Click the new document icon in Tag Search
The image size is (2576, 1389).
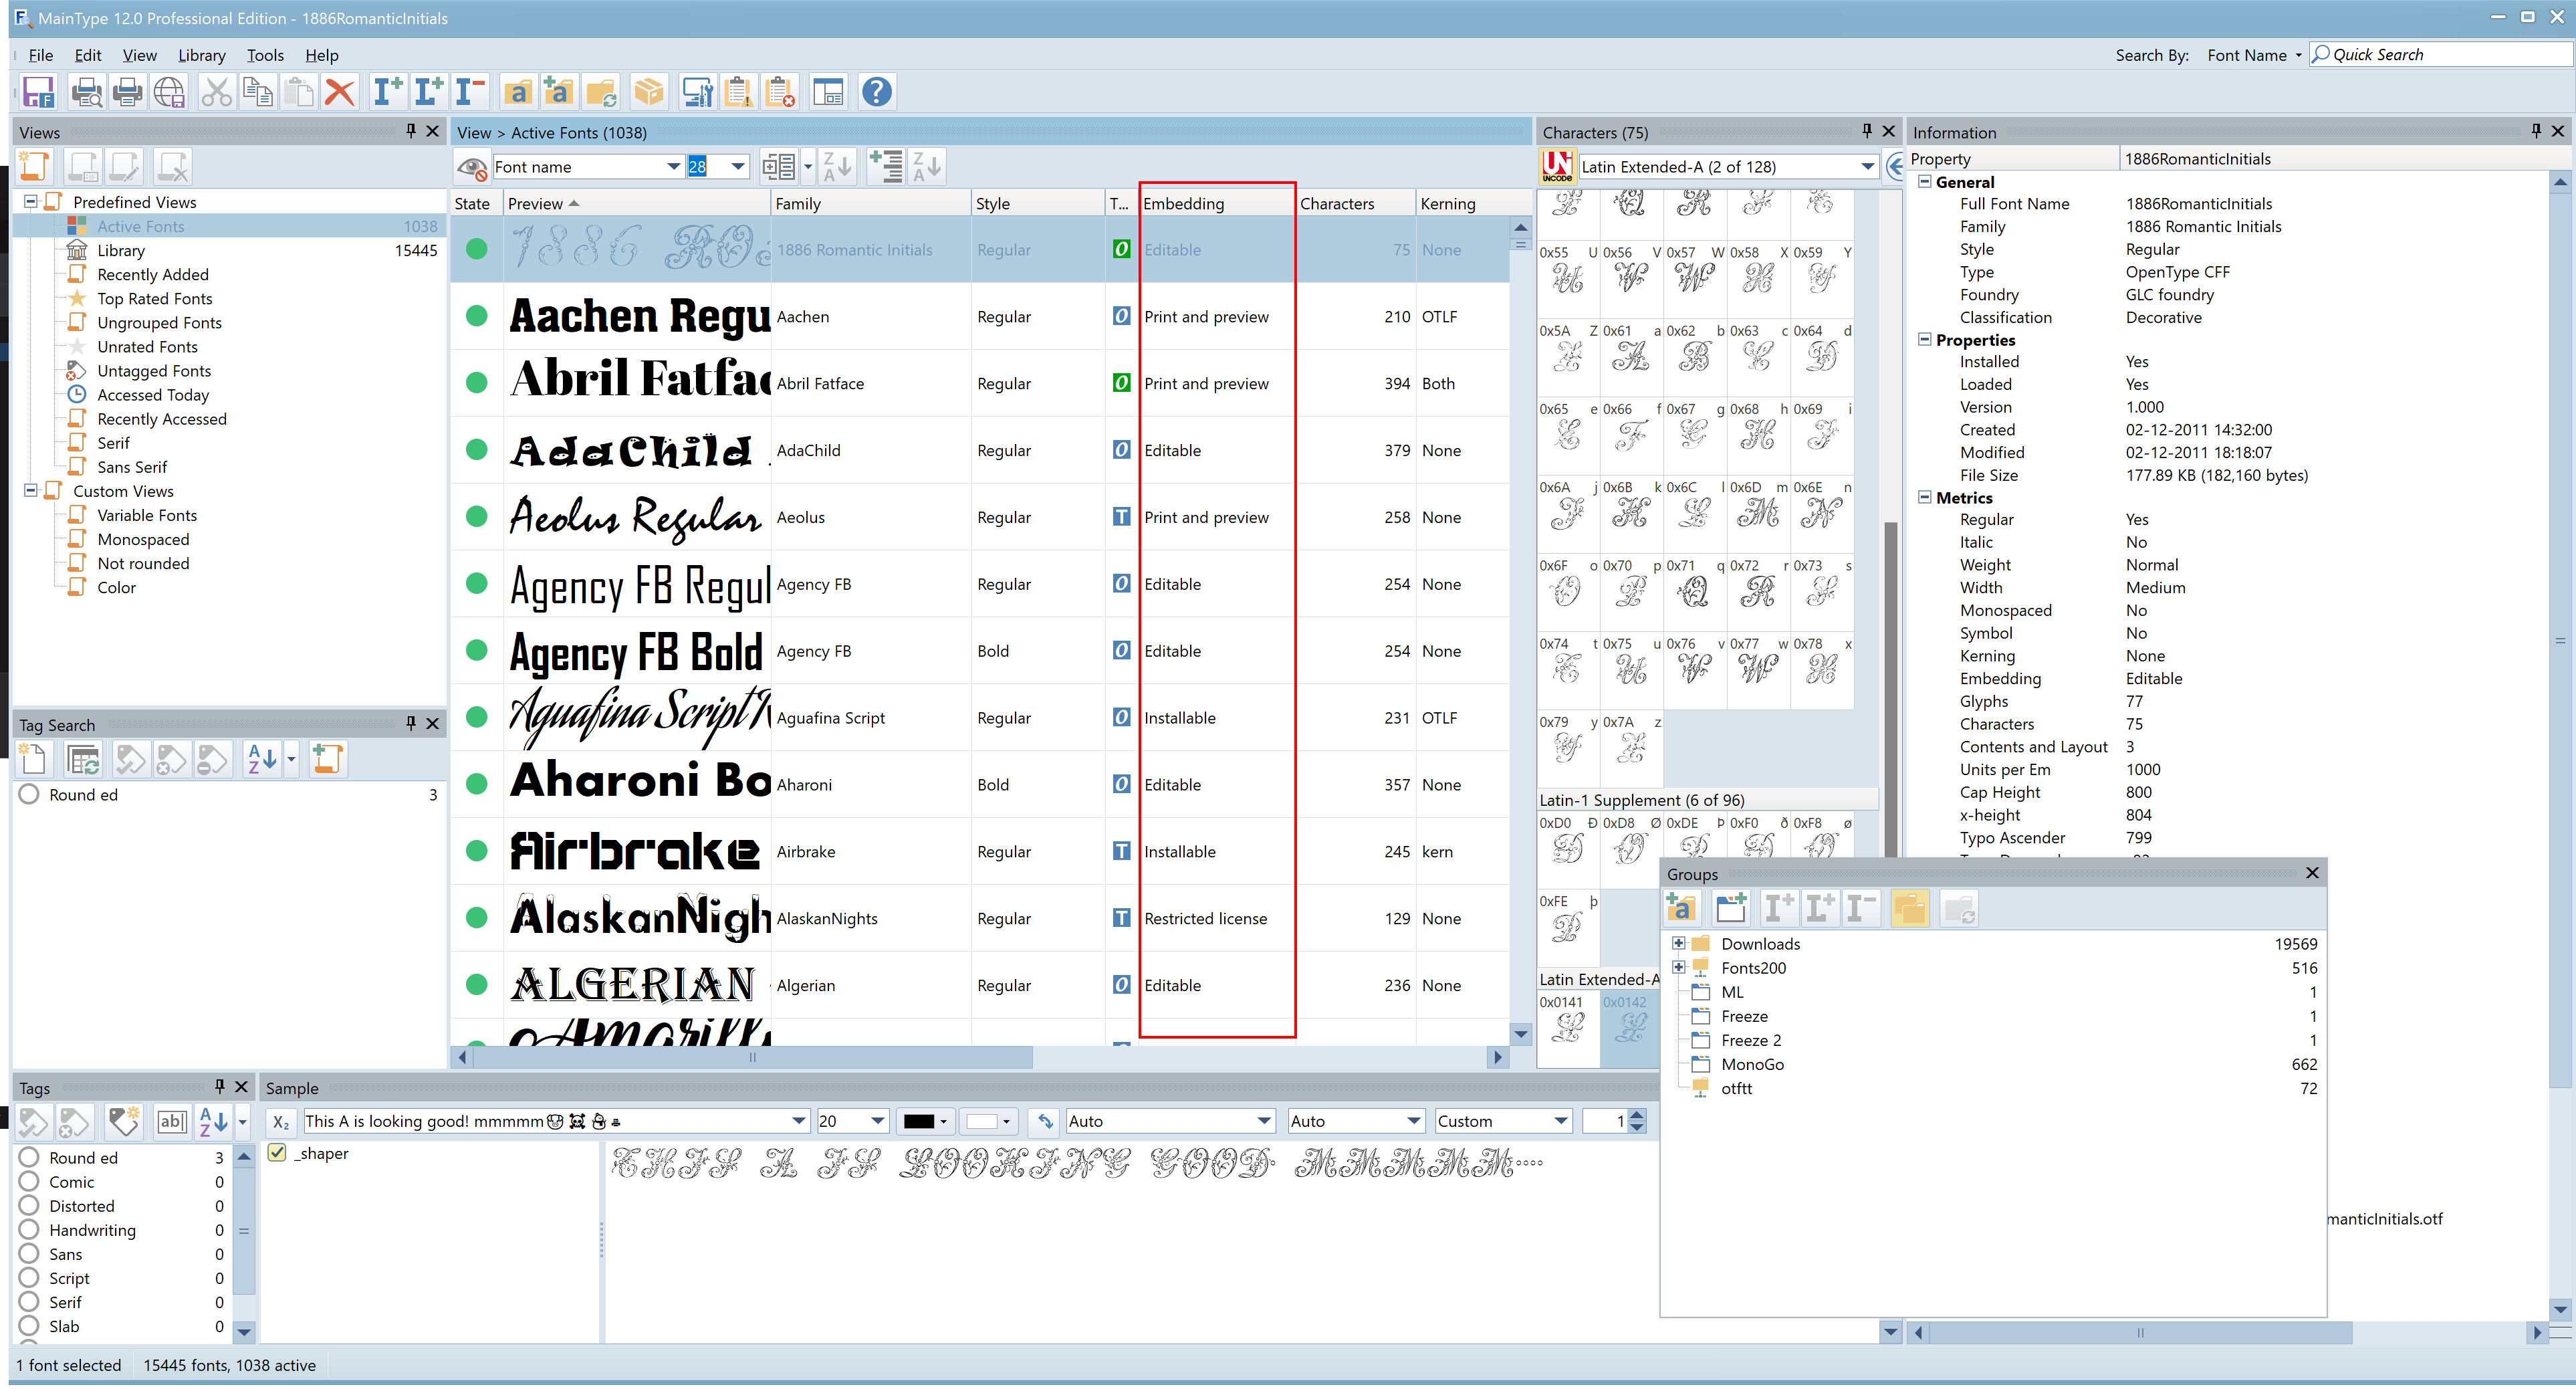[34, 759]
